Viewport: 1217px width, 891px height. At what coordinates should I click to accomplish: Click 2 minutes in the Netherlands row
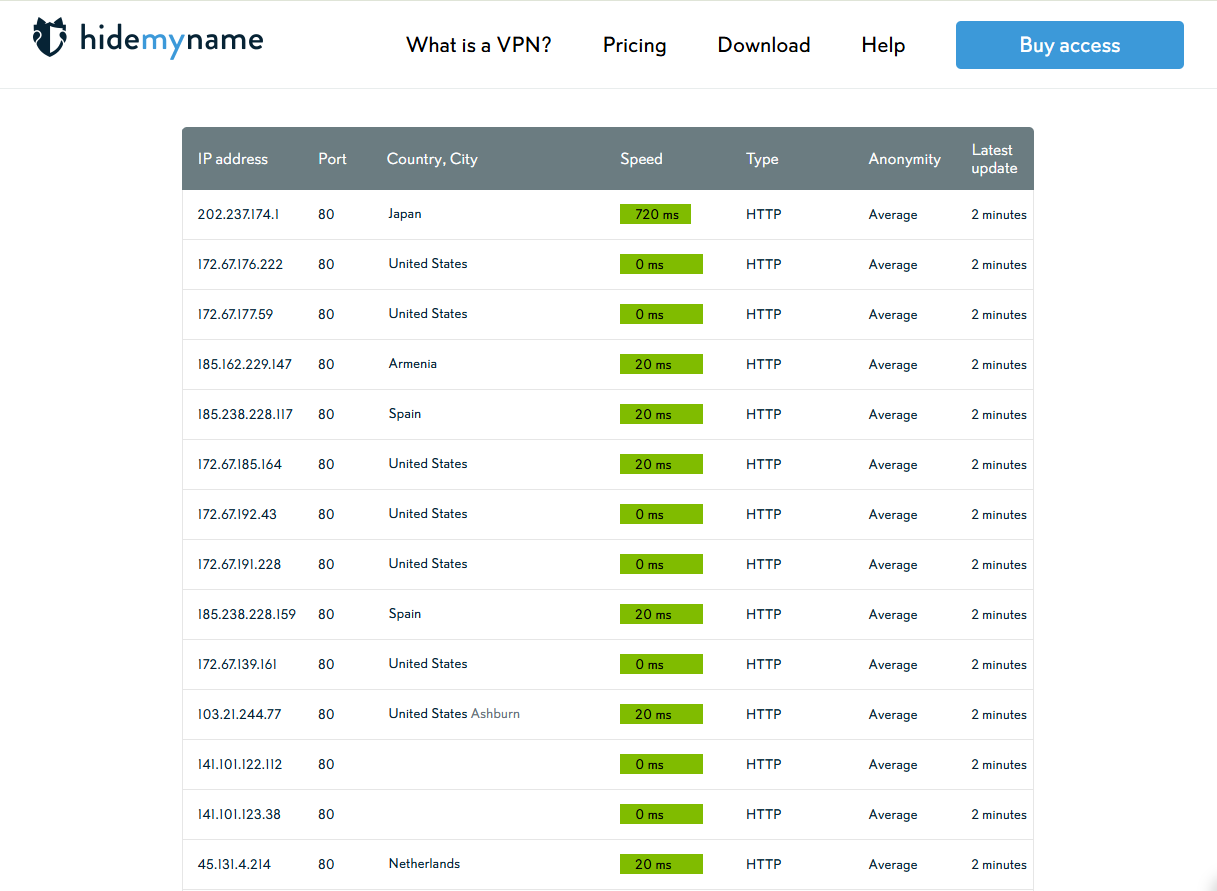999,864
